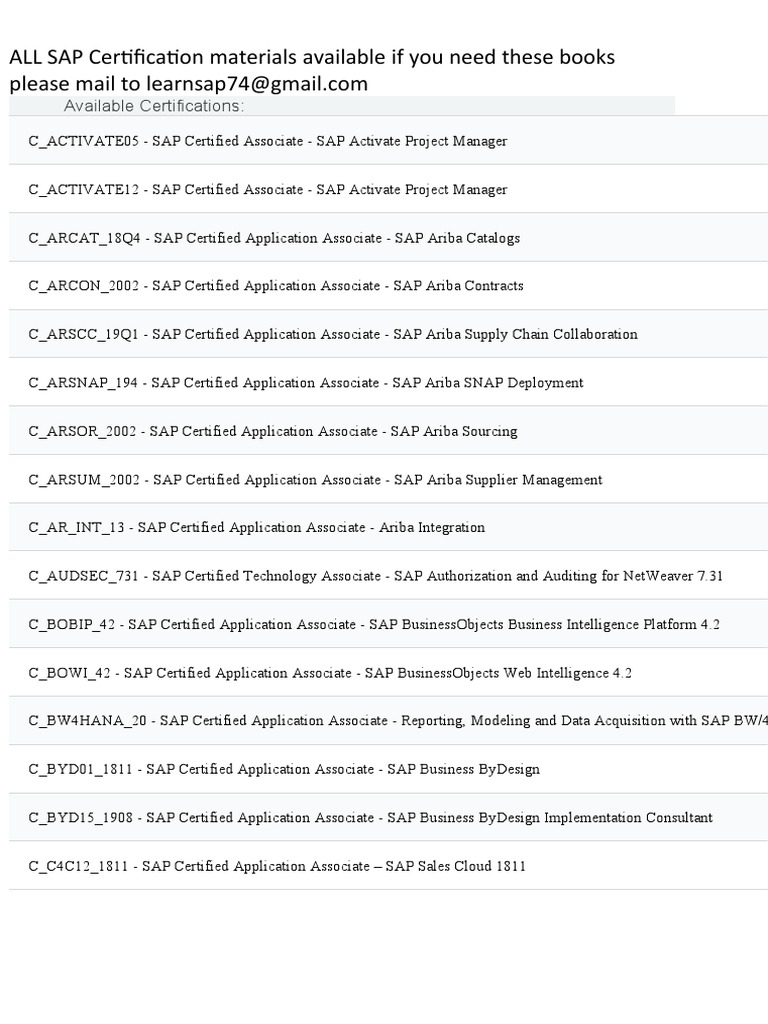Open the C_ARCON_2002 Ariba Contracts entry

pos(276,286)
